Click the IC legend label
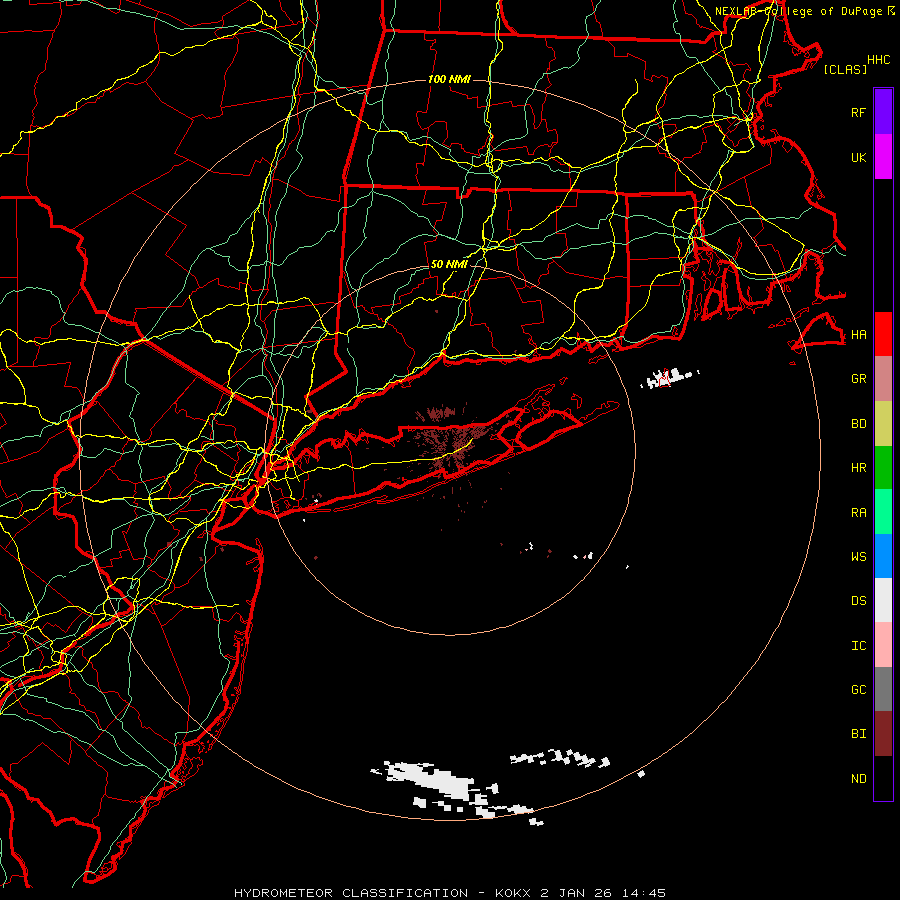Image resolution: width=900 pixels, height=900 pixels. pos(859,646)
